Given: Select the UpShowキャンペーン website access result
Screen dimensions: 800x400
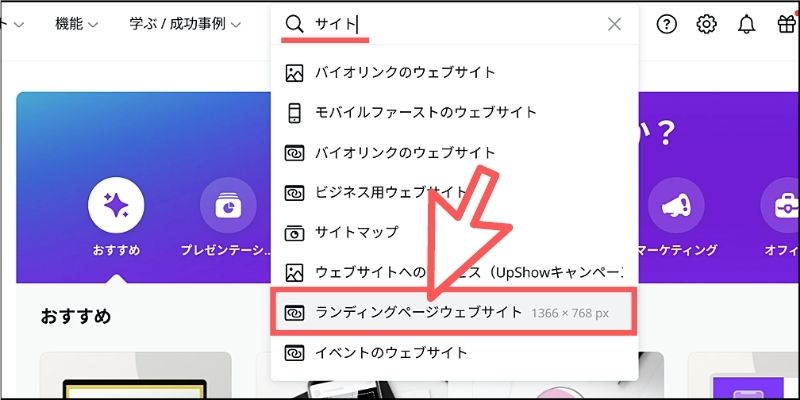Looking at the screenshot, I should [x=454, y=271].
